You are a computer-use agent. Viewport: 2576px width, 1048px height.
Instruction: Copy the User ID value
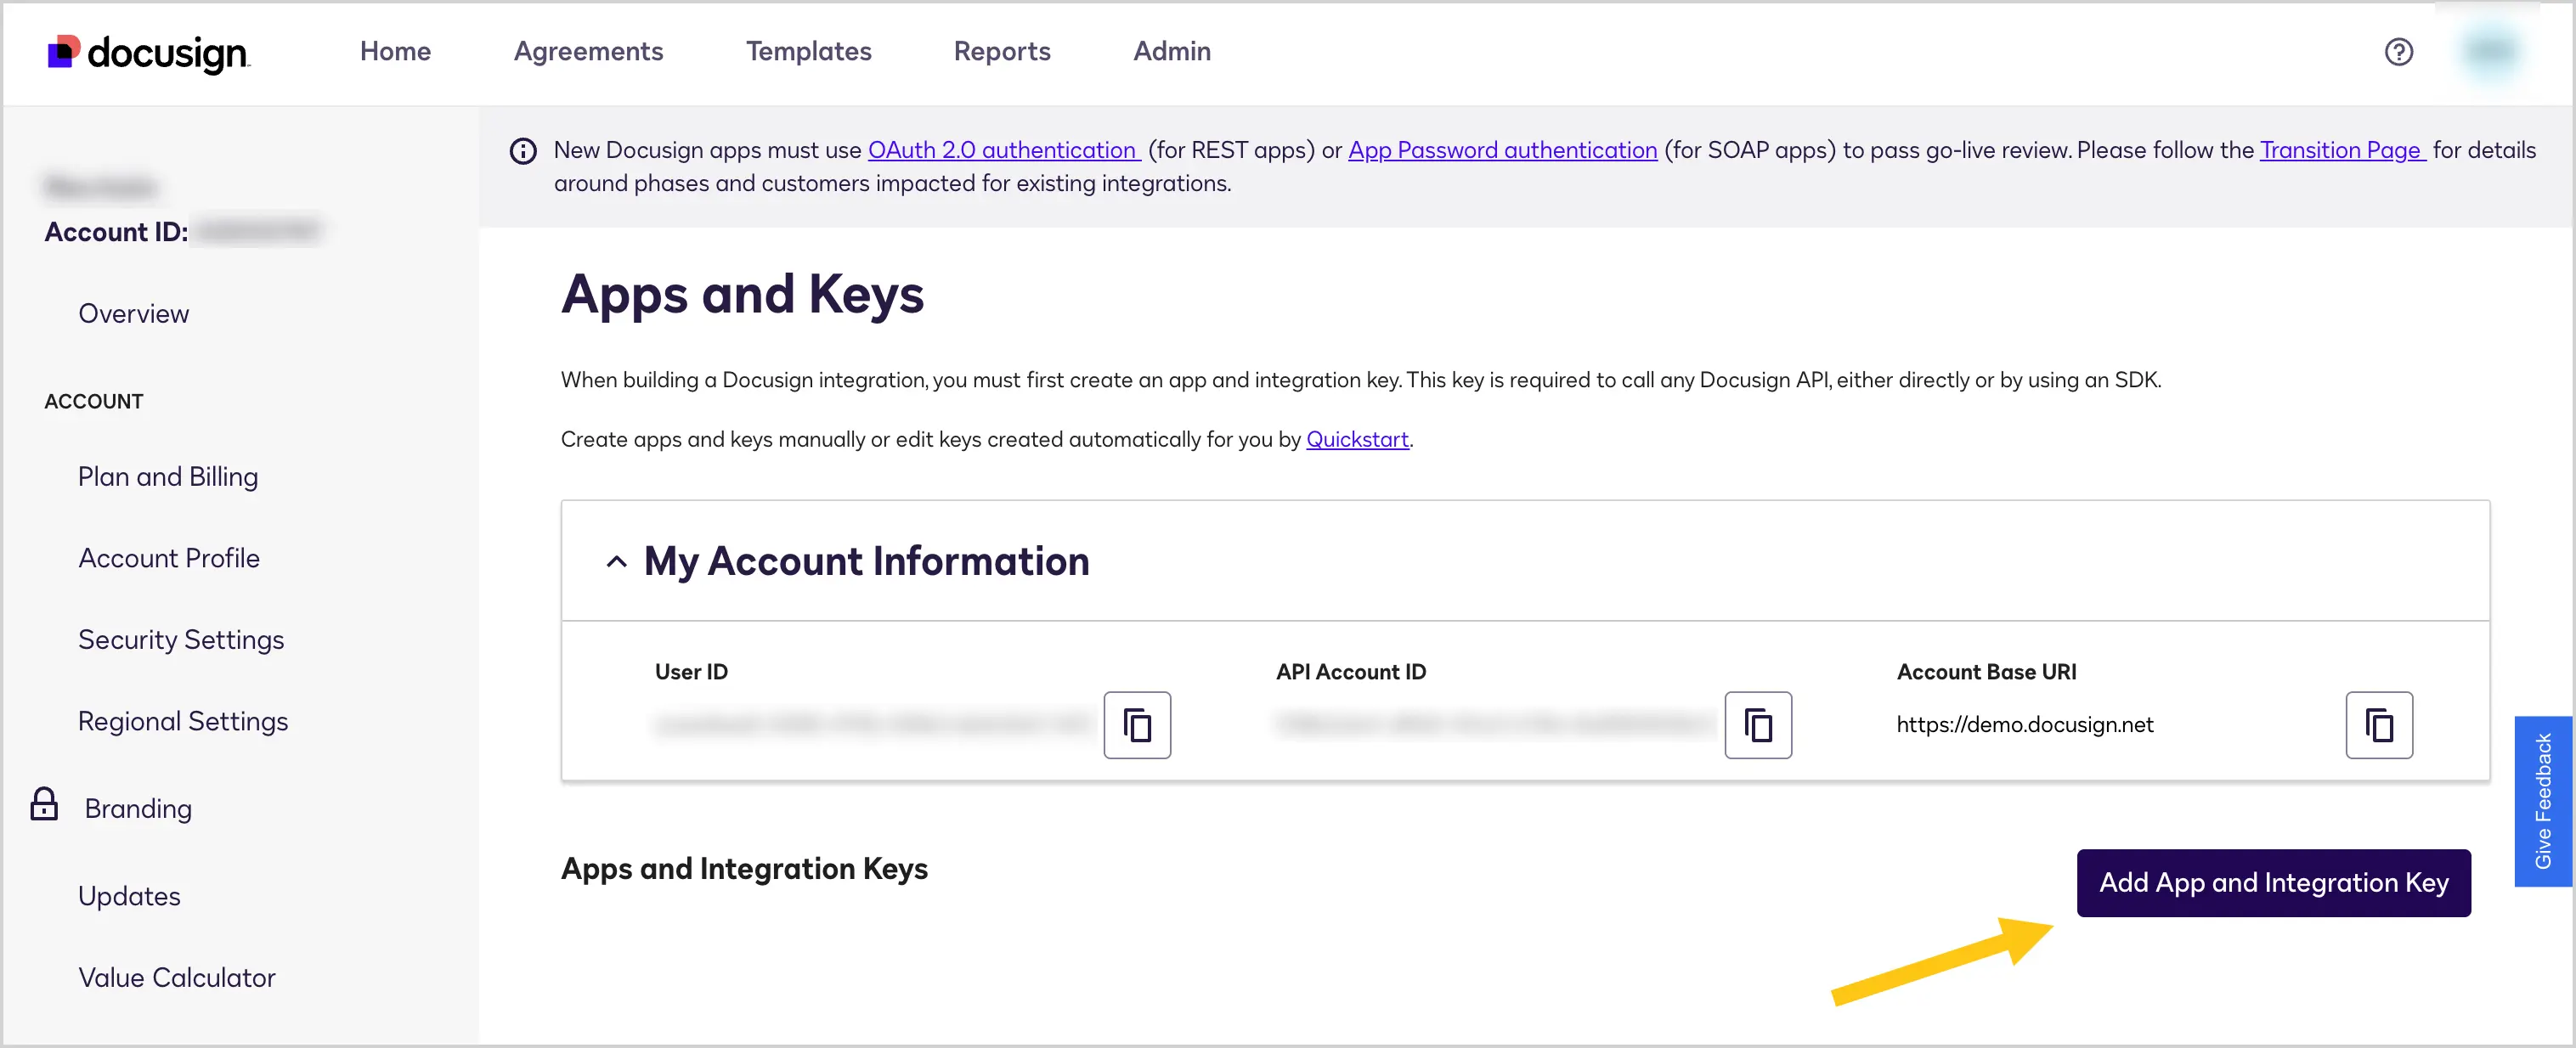[1137, 725]
